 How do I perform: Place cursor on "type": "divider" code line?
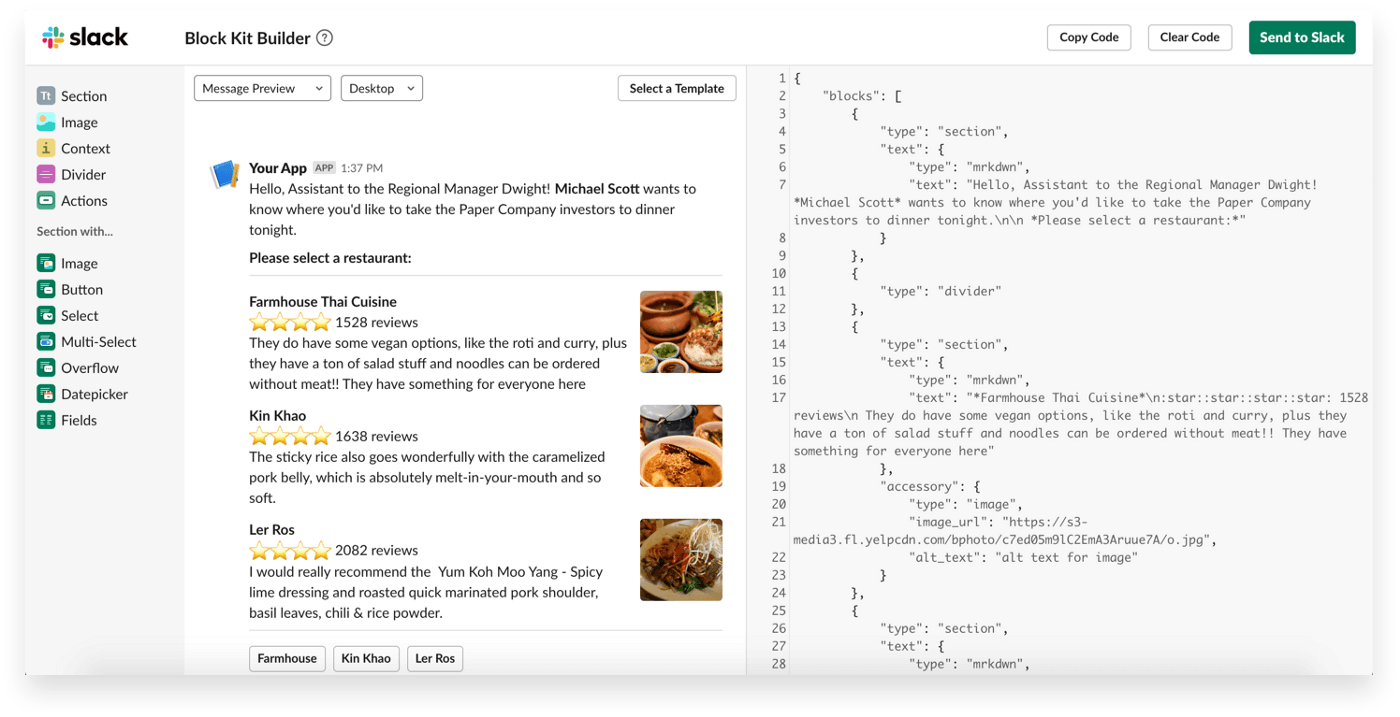940,291
